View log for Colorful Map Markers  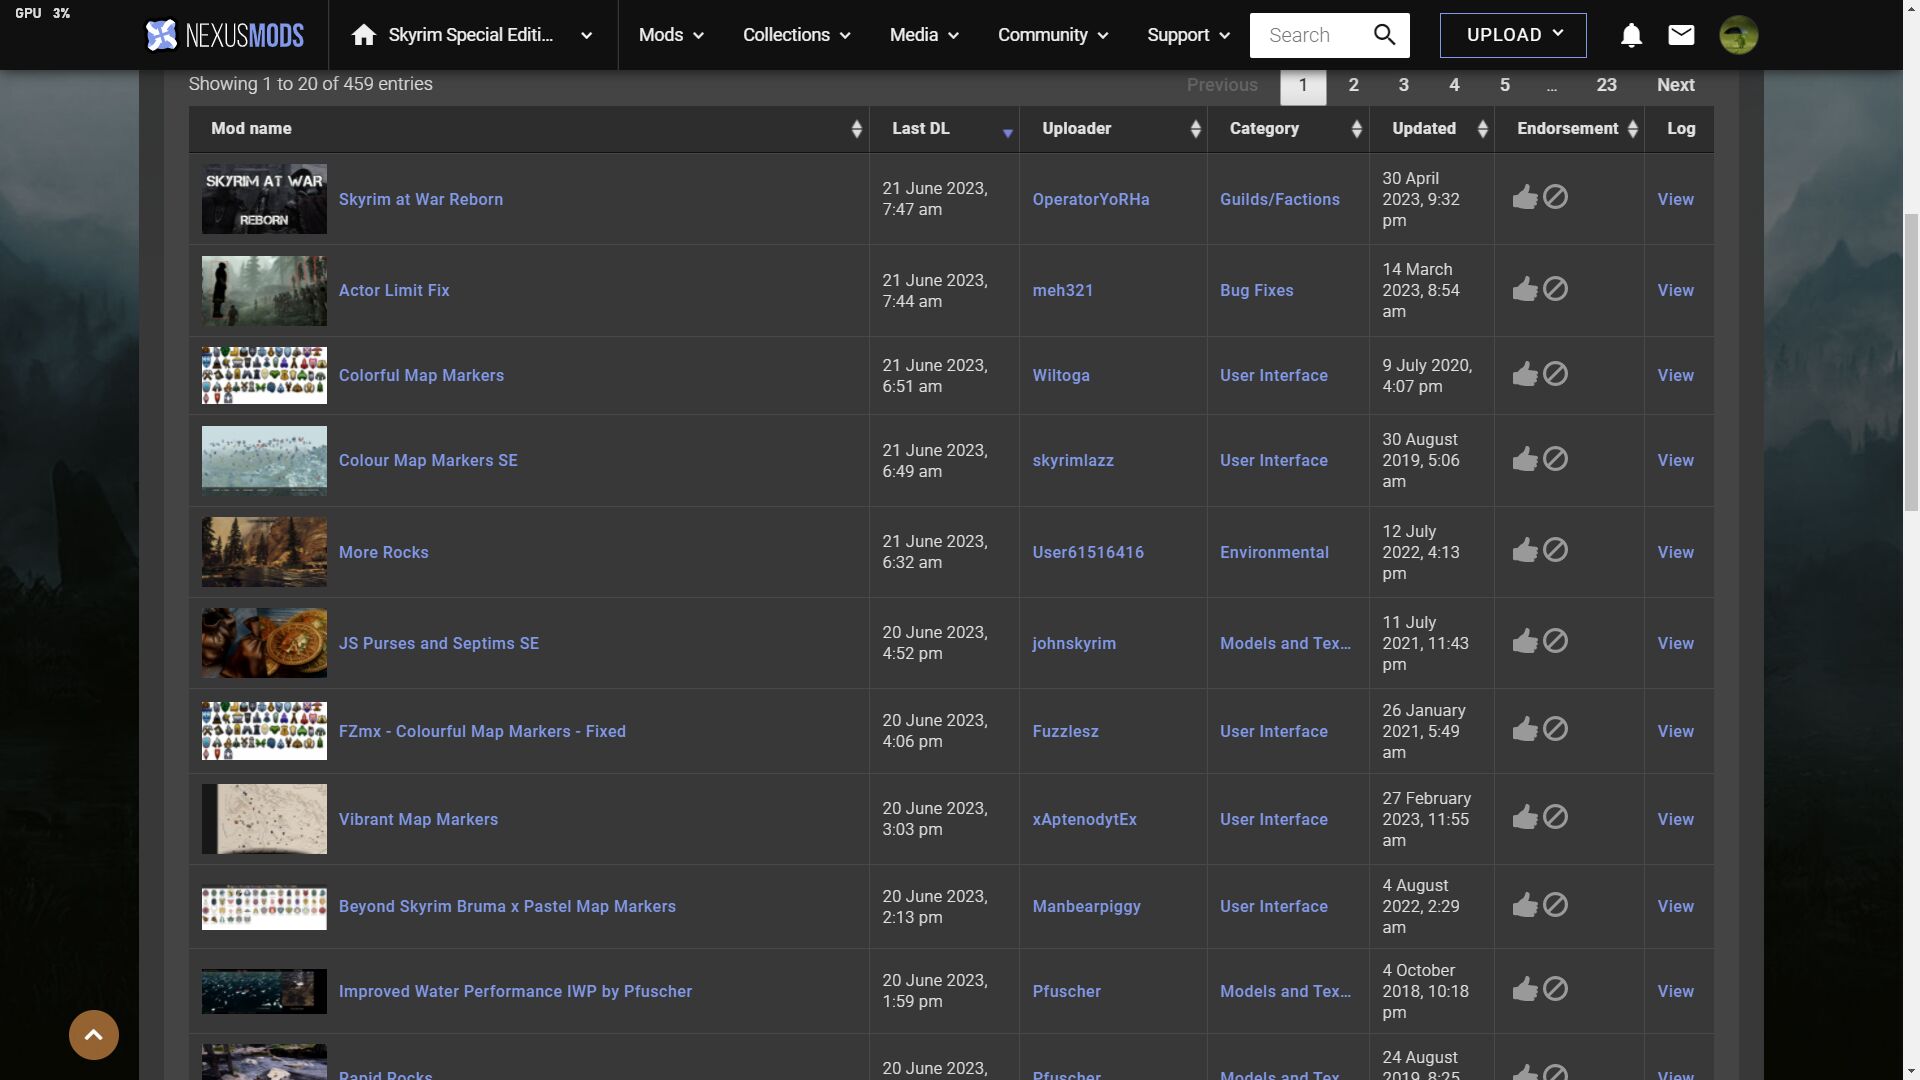1675,376
